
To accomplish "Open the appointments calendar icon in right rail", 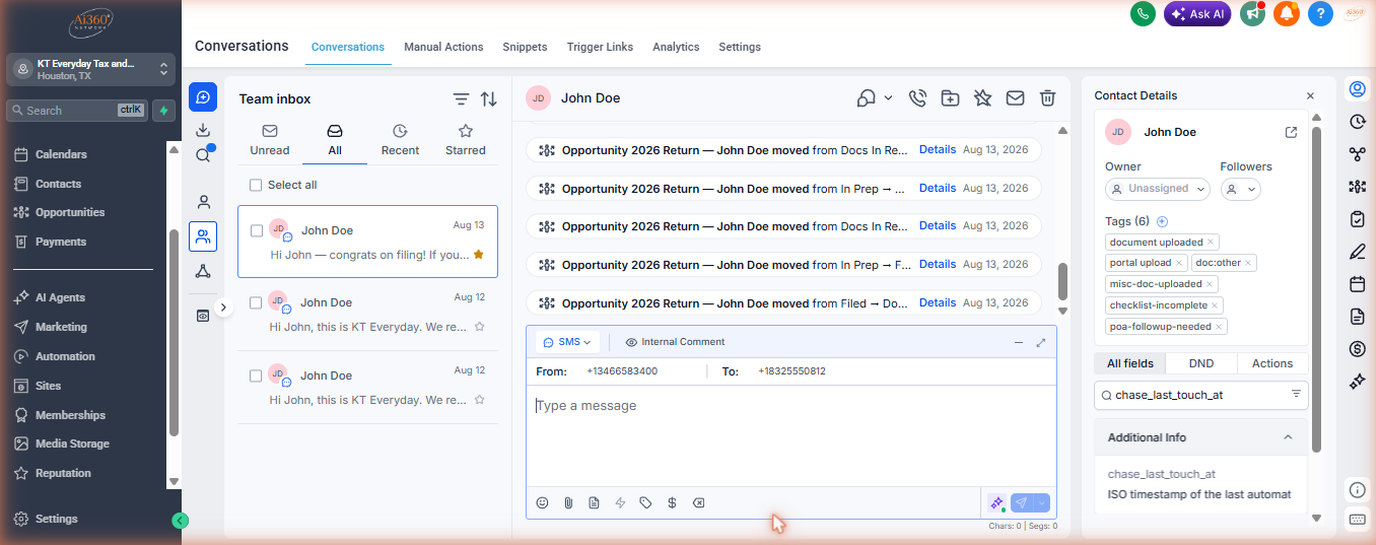I will point(1357,284).
